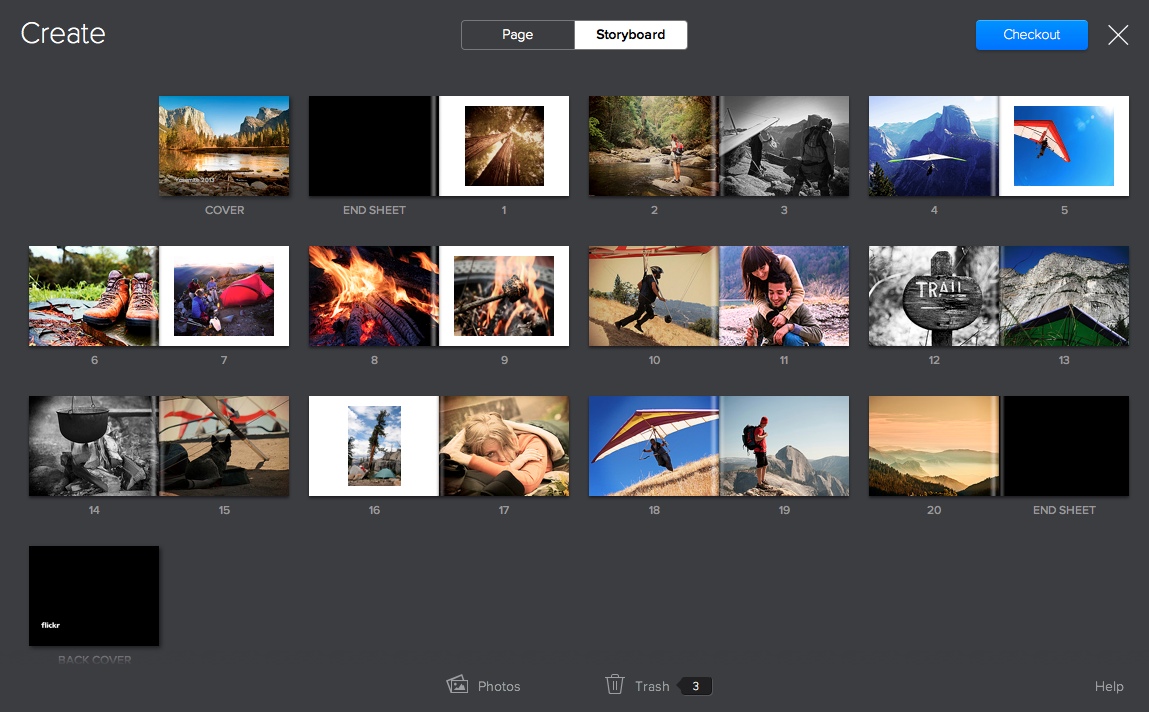Select the Yosemite valley cover thumbnail
The image size is (1149, 712).
point(224,146)
